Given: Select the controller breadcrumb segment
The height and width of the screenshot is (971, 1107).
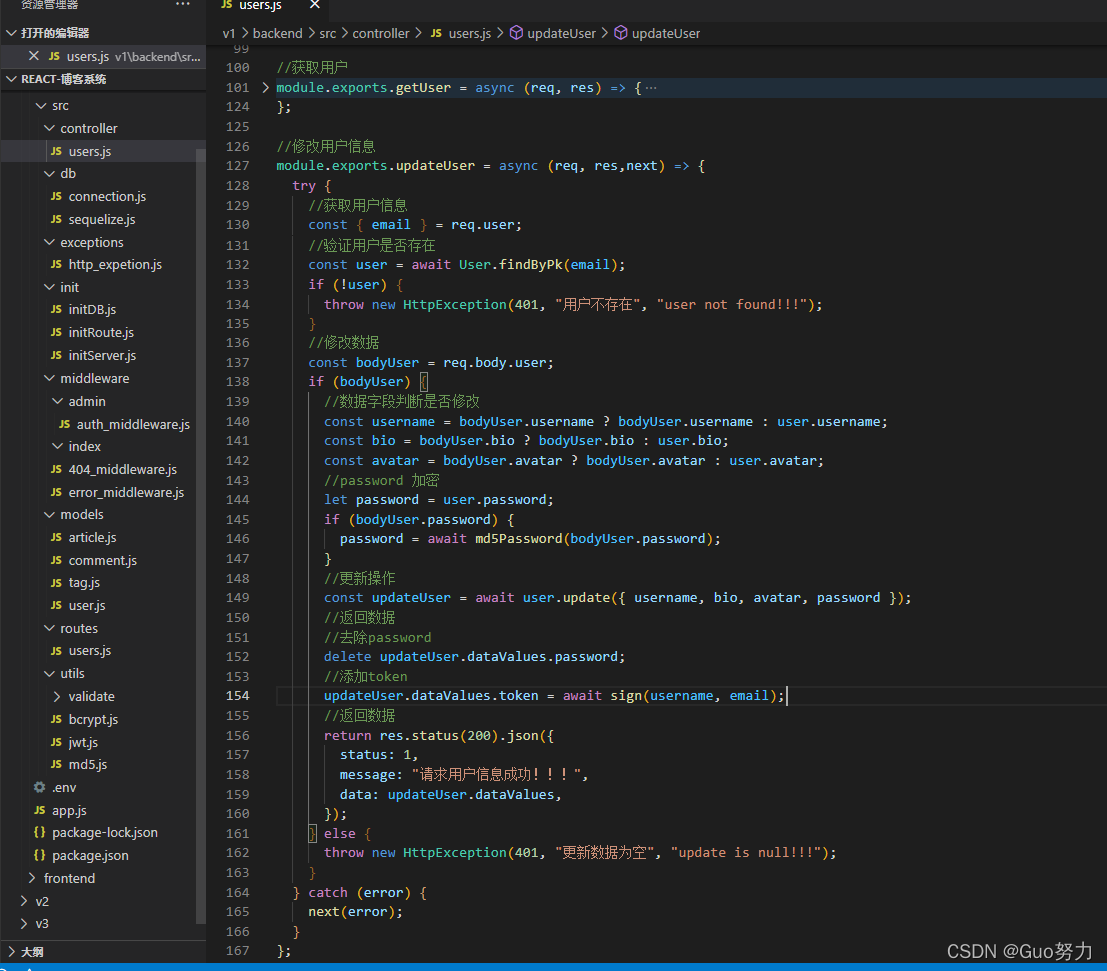Looking at the screenshot, I should [x=381, y=33].
